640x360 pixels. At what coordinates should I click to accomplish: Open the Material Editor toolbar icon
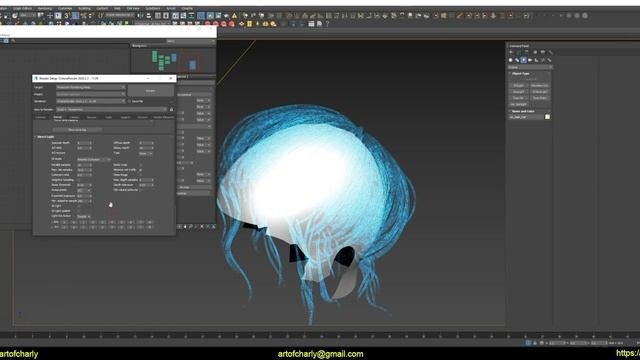[200, 16]
